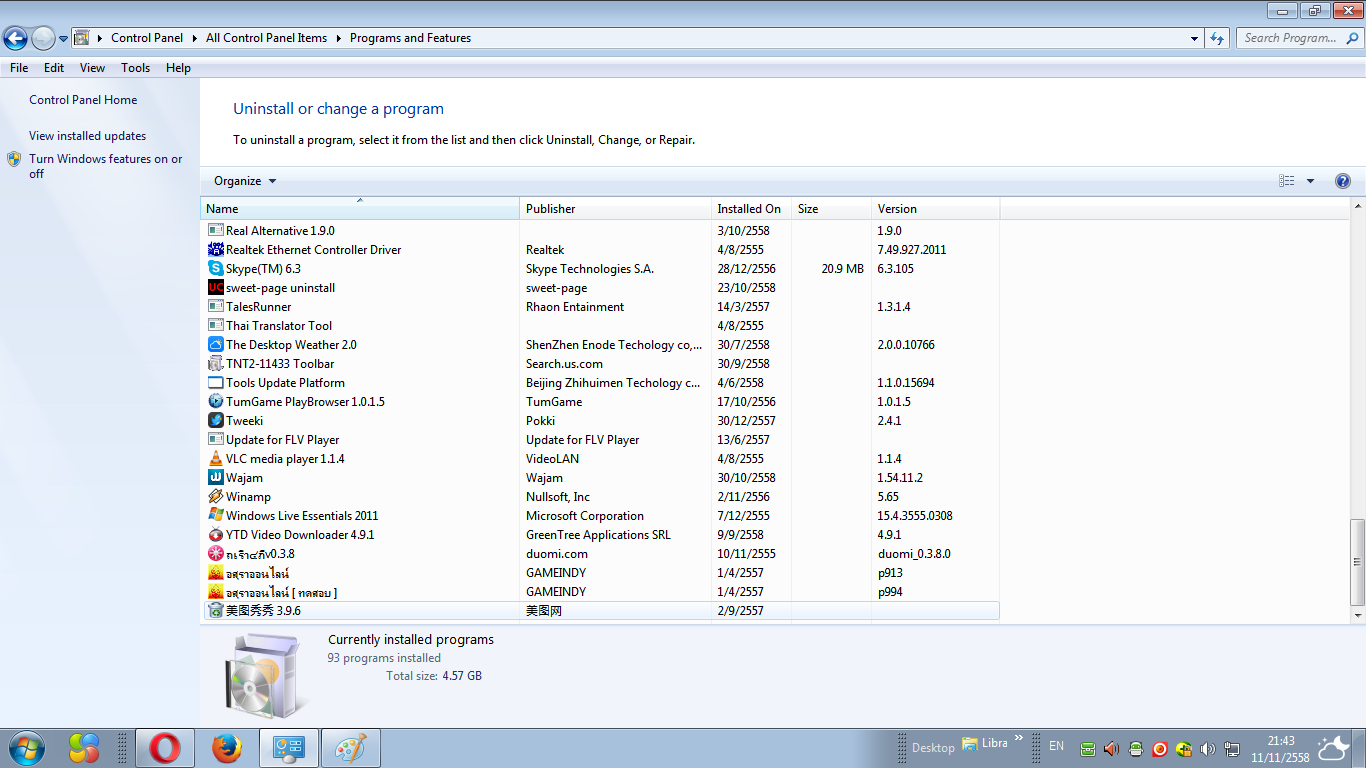Click the Desktop toolbar label in taskbar
The height and width of the screenshot is (768, 1366).
tap(933, 748)
